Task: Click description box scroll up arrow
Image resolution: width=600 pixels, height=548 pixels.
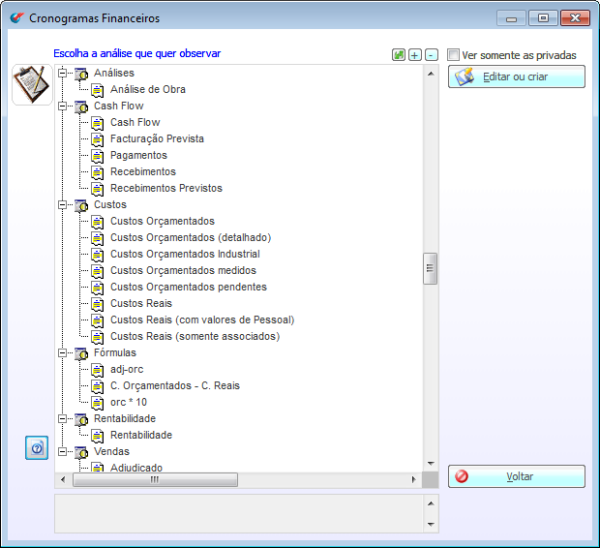Action: point(431,504)
